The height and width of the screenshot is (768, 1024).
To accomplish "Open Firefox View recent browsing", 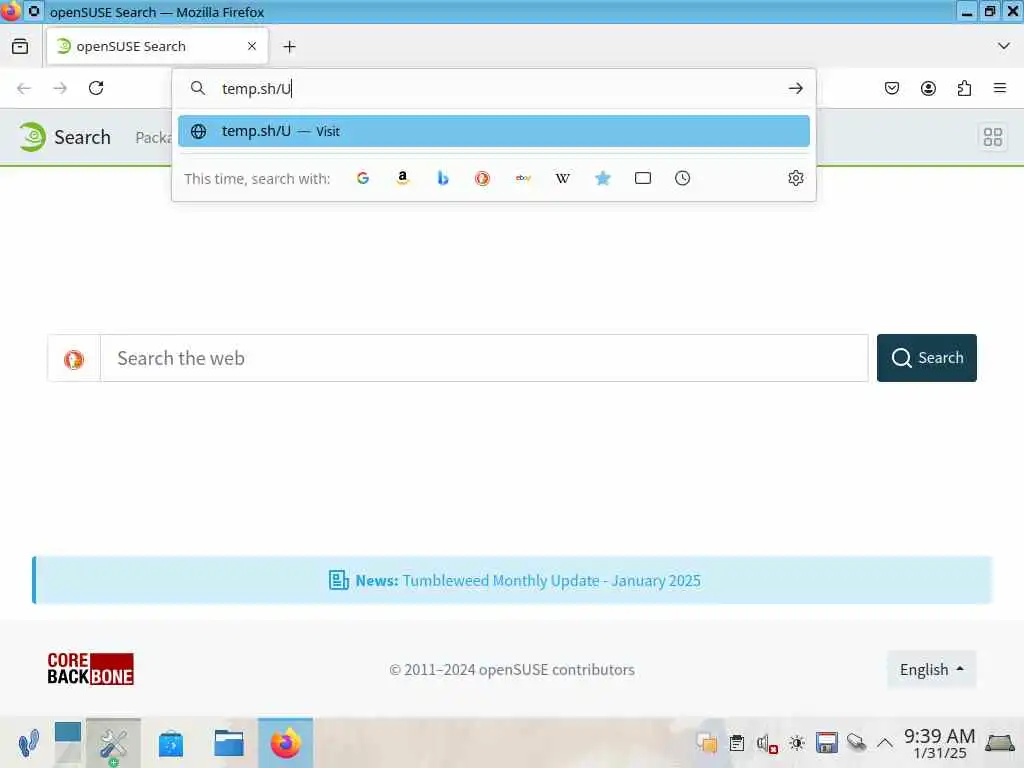I will click(x=20, y=46).
